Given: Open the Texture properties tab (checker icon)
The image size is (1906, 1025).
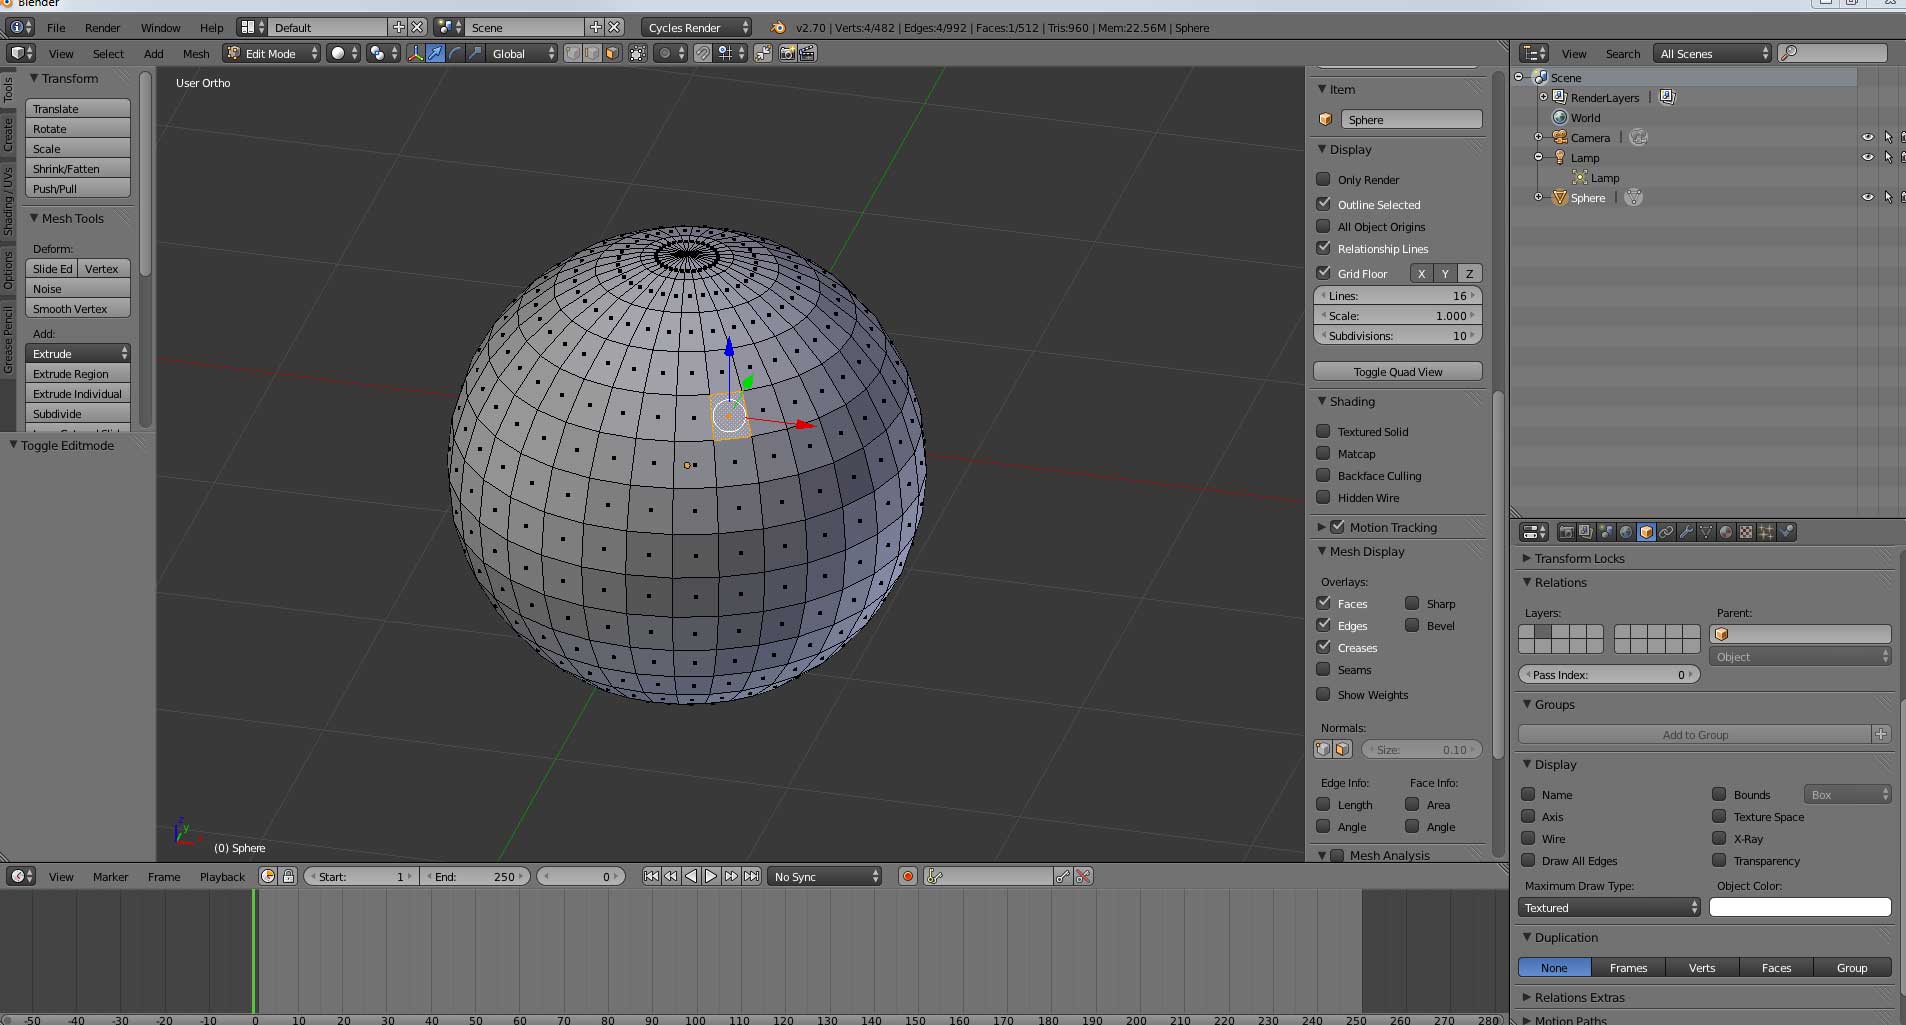Looking at the screenshot, I should click(1746, 532).
